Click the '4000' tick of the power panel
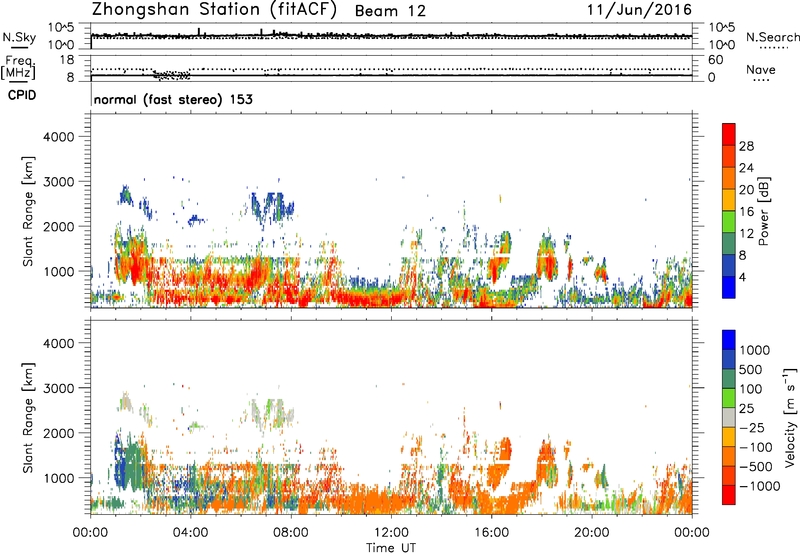Image resolution: width=800 pixels, height=554 pixels. click(58, 137)
